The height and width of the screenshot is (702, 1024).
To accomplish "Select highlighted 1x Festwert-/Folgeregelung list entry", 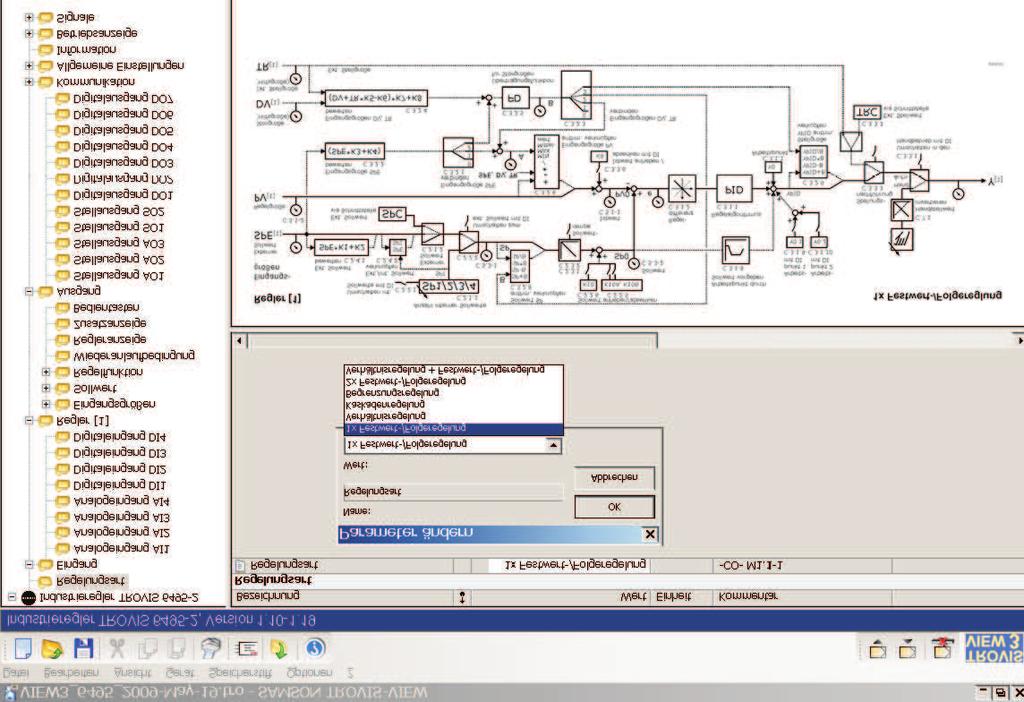I will tap(453, 428).
